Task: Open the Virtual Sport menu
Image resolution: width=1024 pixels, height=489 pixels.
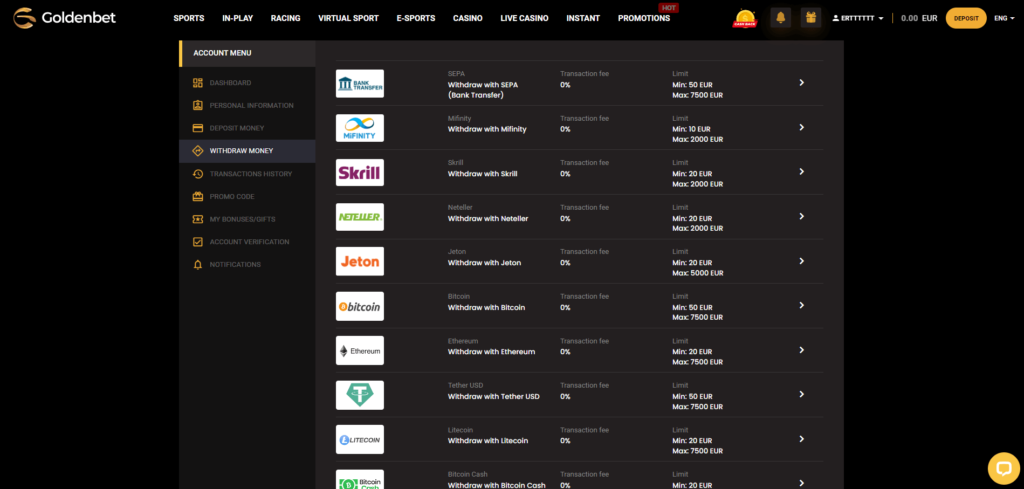Action: (348, 18)
